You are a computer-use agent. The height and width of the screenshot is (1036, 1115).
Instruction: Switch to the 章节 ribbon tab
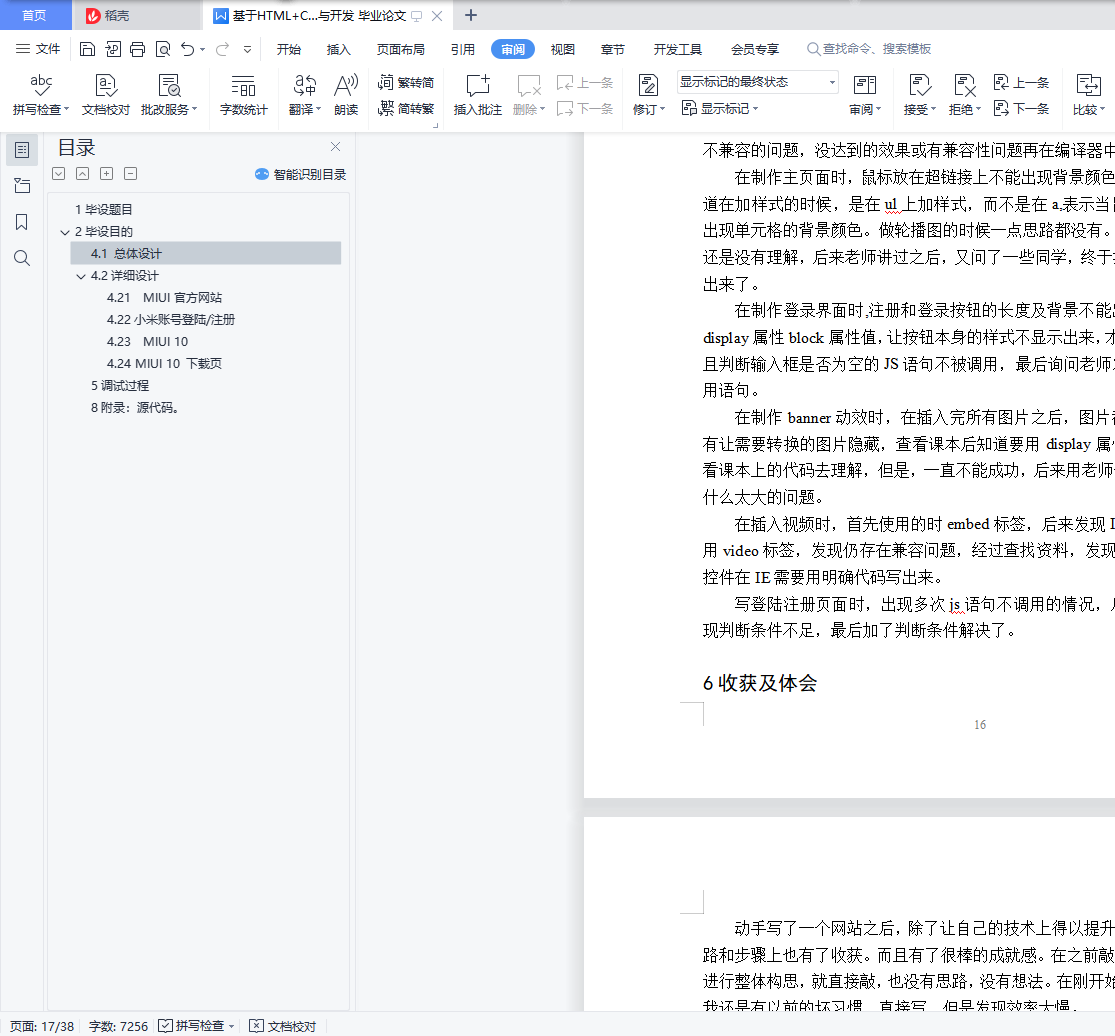pyautogui.click(x=612, y=49)
